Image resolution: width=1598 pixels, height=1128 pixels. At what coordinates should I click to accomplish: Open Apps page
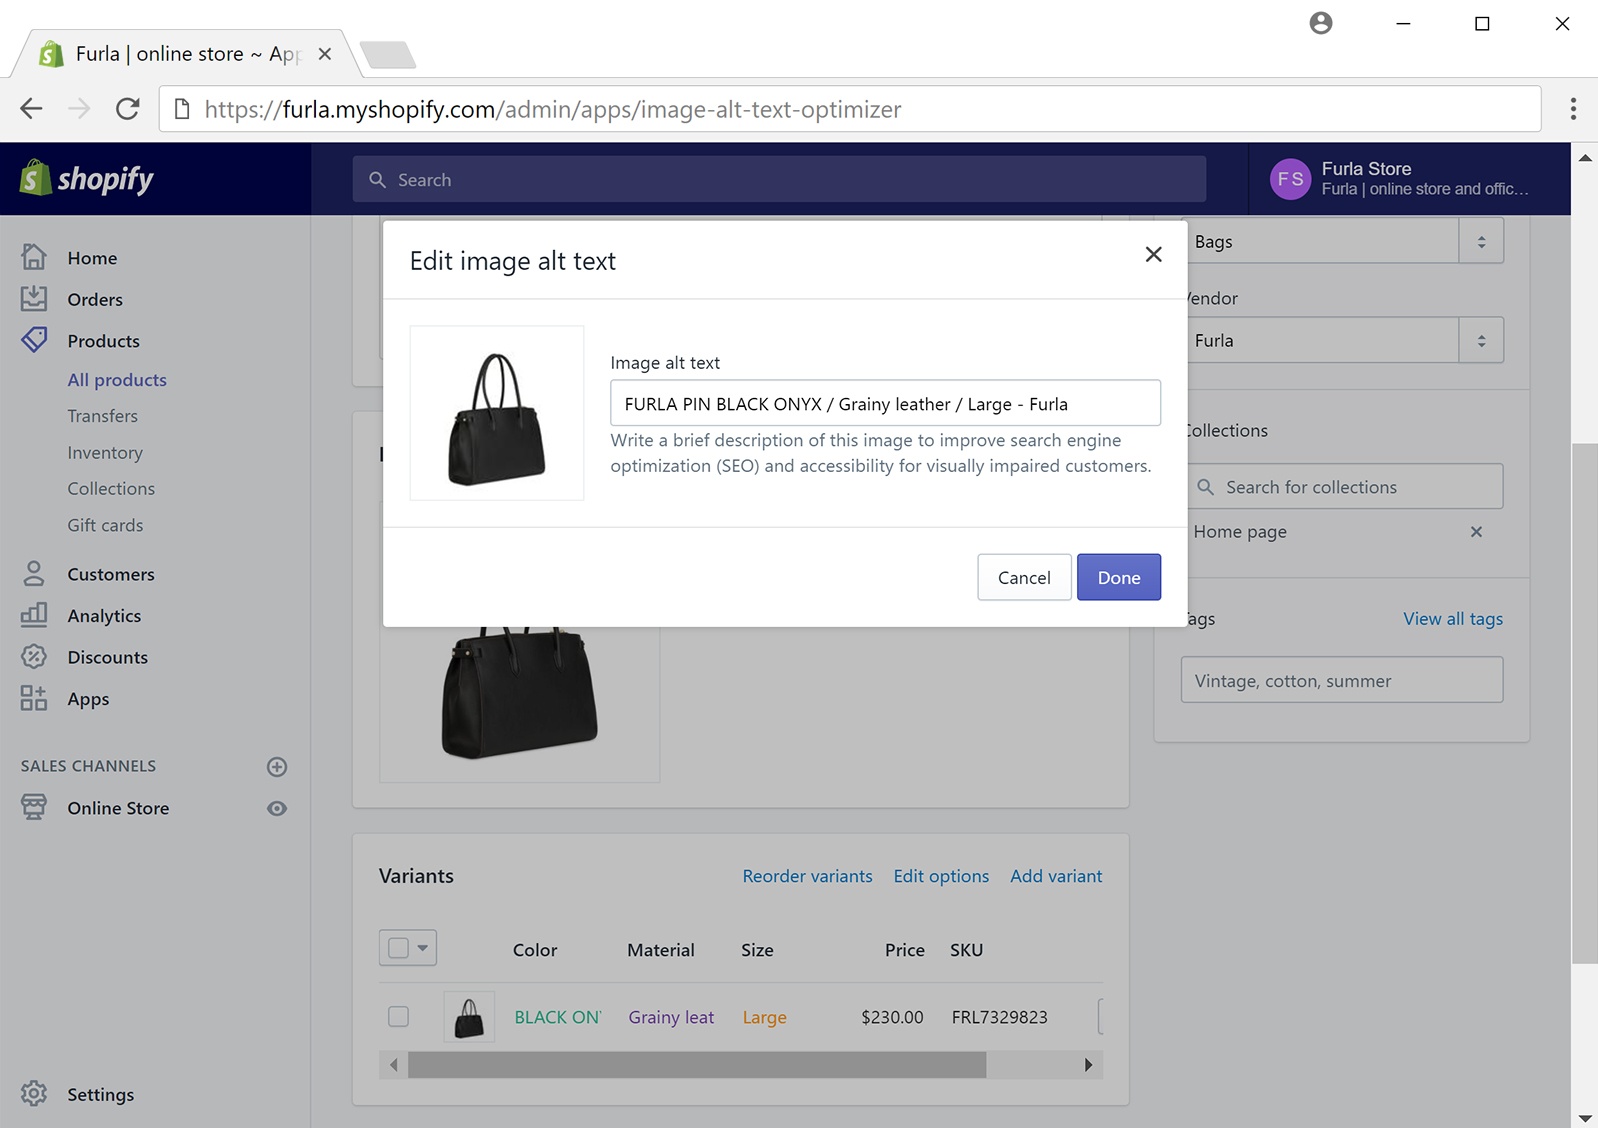click(x=88, y=699)
